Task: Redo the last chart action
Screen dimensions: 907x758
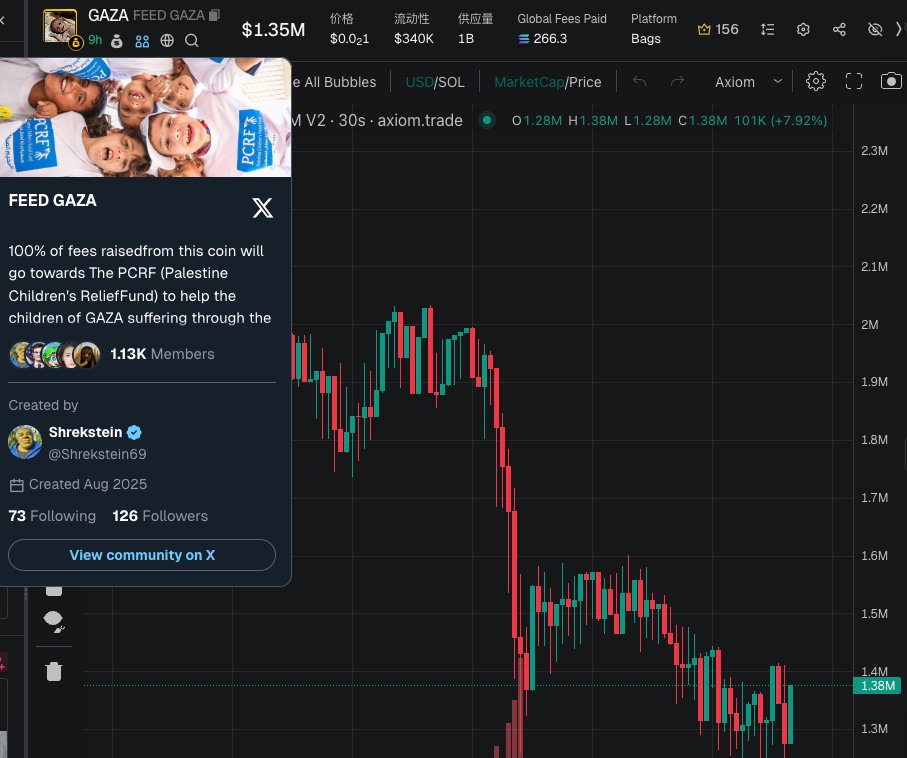Action: click(x=677, y=82)
